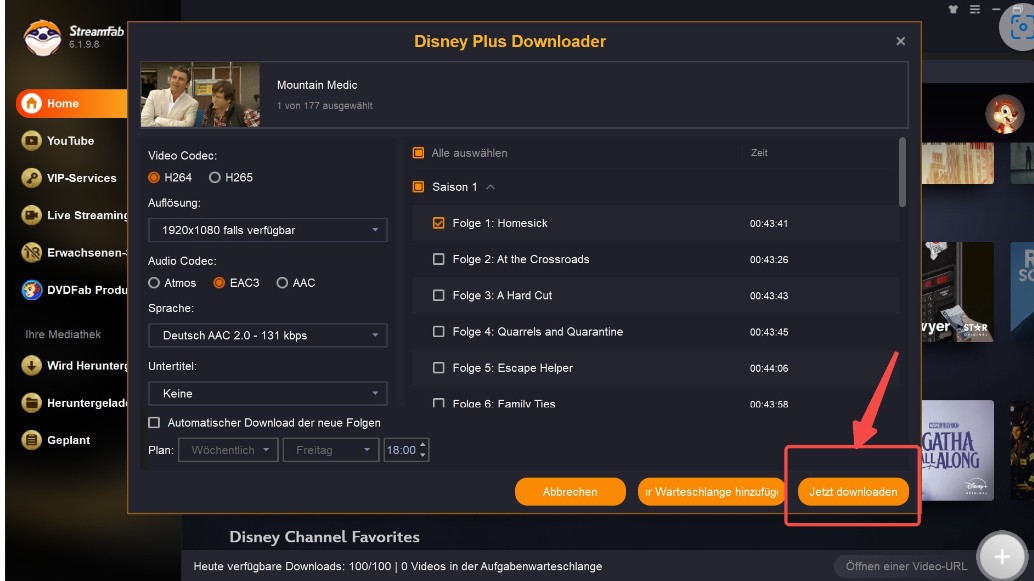Uncheck Folge 1: Homesick
The height and width of the screenshot is (581, 1034).
point(439,223)
